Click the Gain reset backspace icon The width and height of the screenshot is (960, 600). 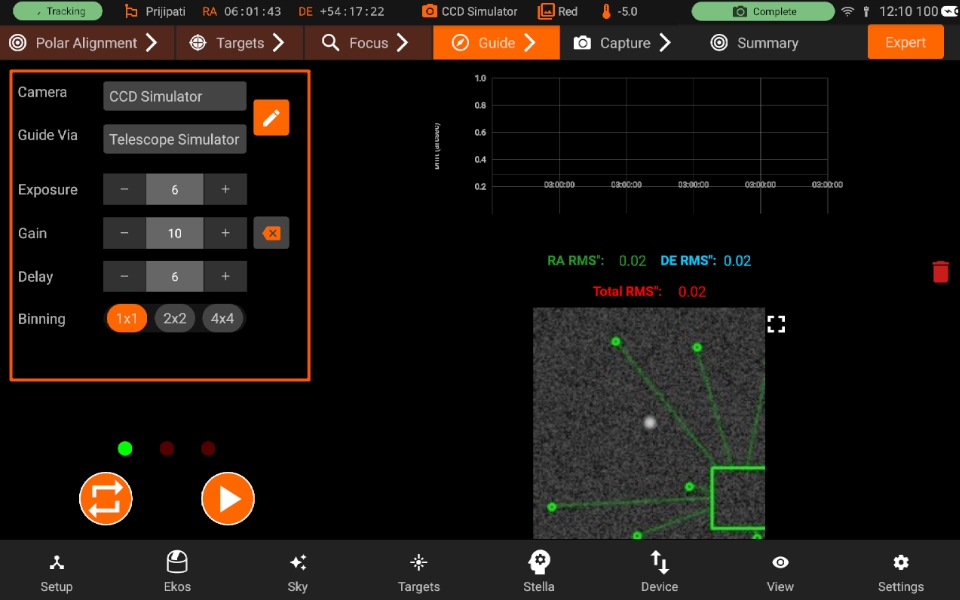coord(271,233)
